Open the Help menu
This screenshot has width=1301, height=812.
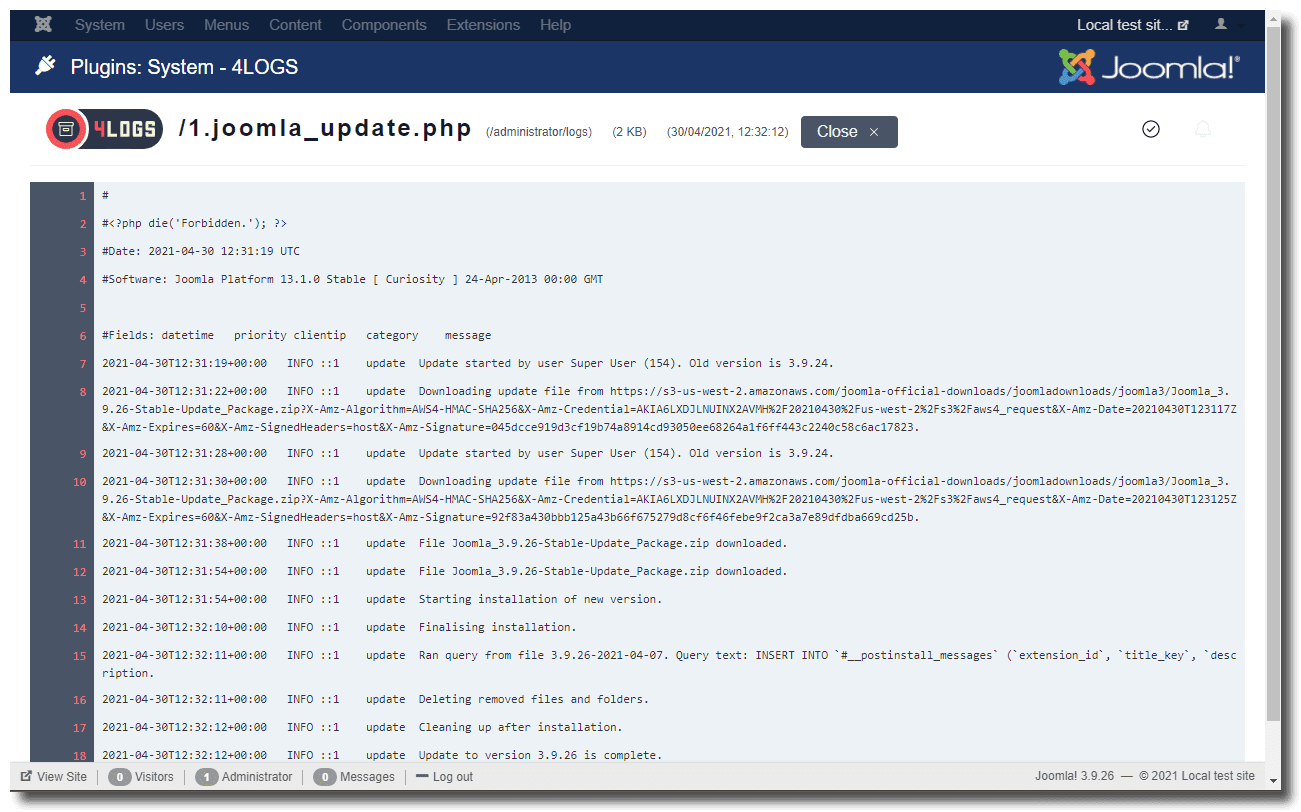coord(555,25)
